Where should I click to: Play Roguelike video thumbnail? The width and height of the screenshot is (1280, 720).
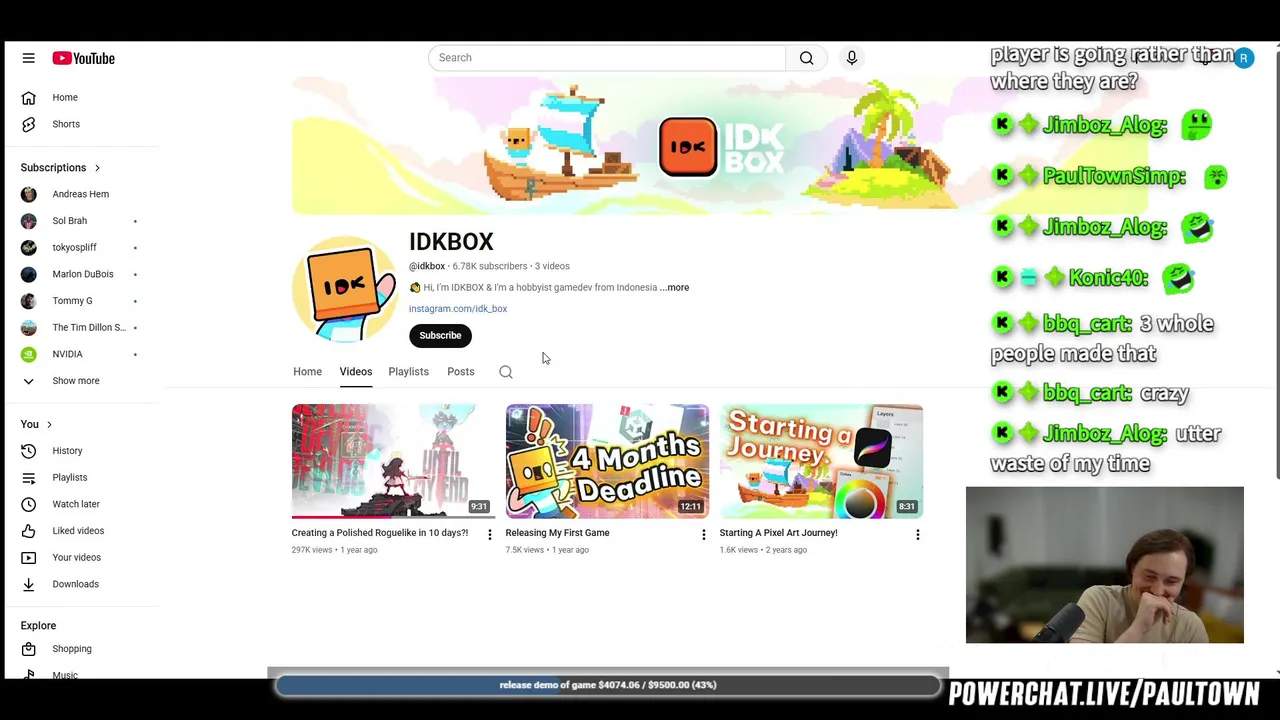[x=393, y=461]
